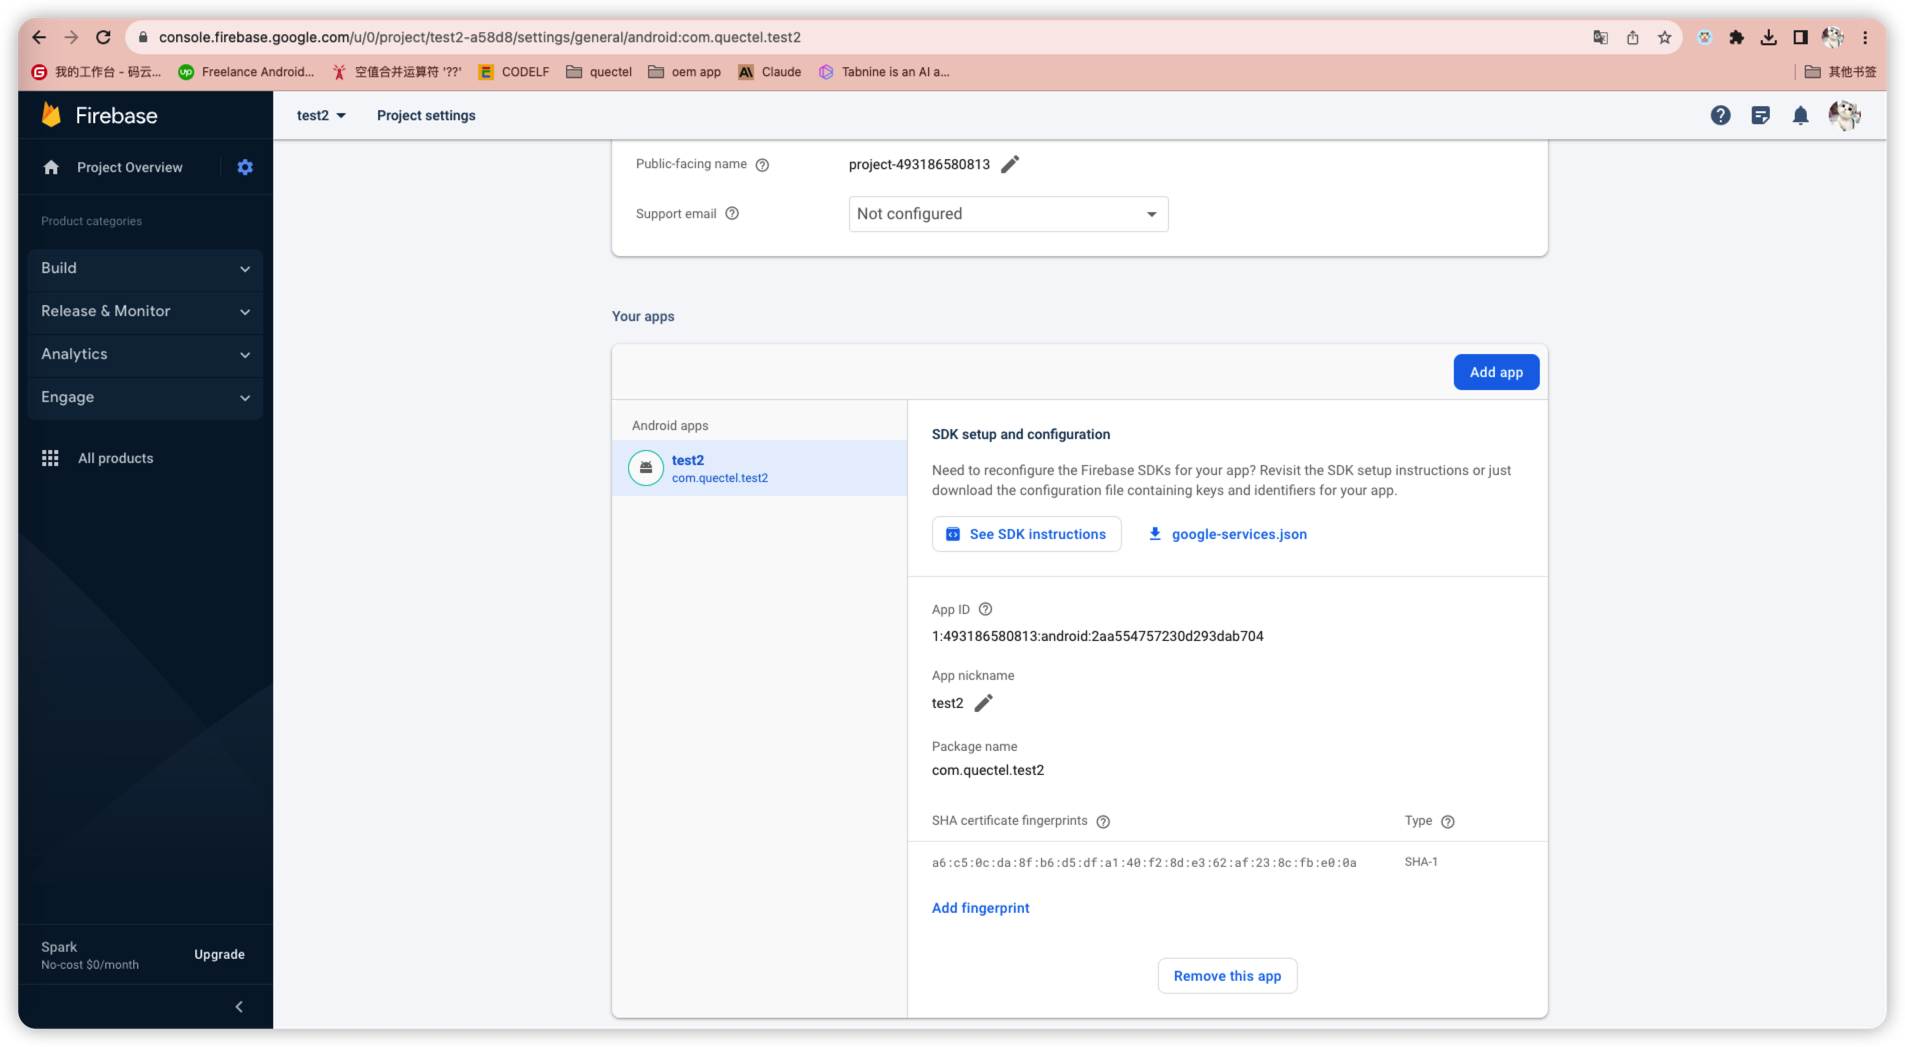Open the Firebase help question mark icon
The image size is (1905, 1047).
[1720, 115]
